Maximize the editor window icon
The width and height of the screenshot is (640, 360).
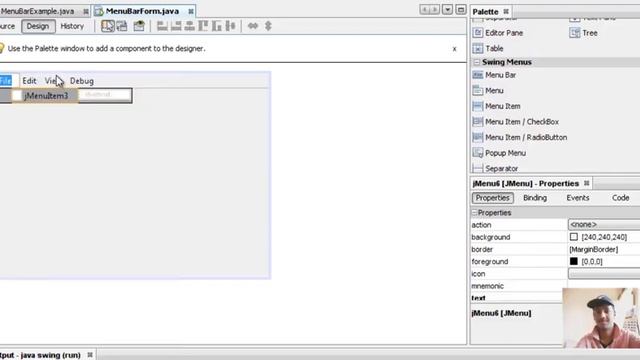point(461,9)
